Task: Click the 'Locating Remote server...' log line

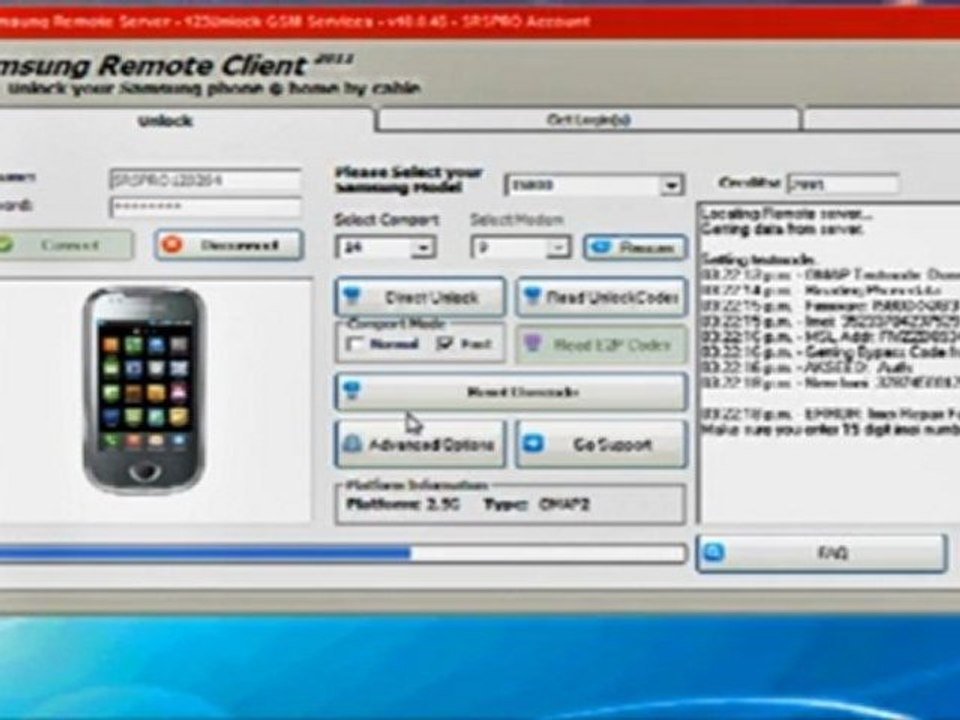Action: click(x=786, y=214)
